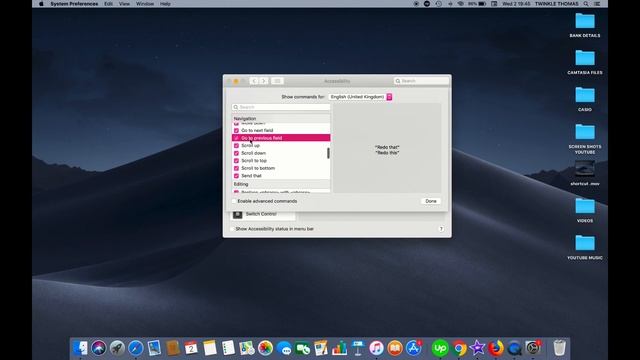Viewport: 640px width, 360px height.
Task: Click TWINKLE THOMAS user menu
Action: tap(557, 4)
